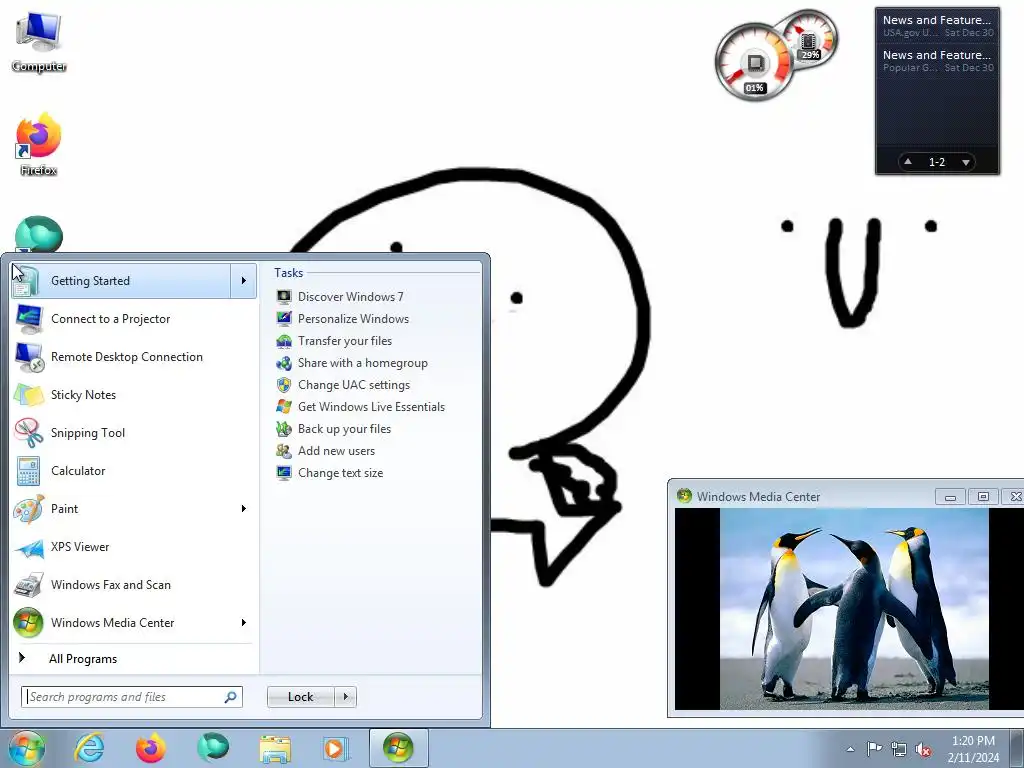Open Windows Media Player on taskbar

(336, 748)
